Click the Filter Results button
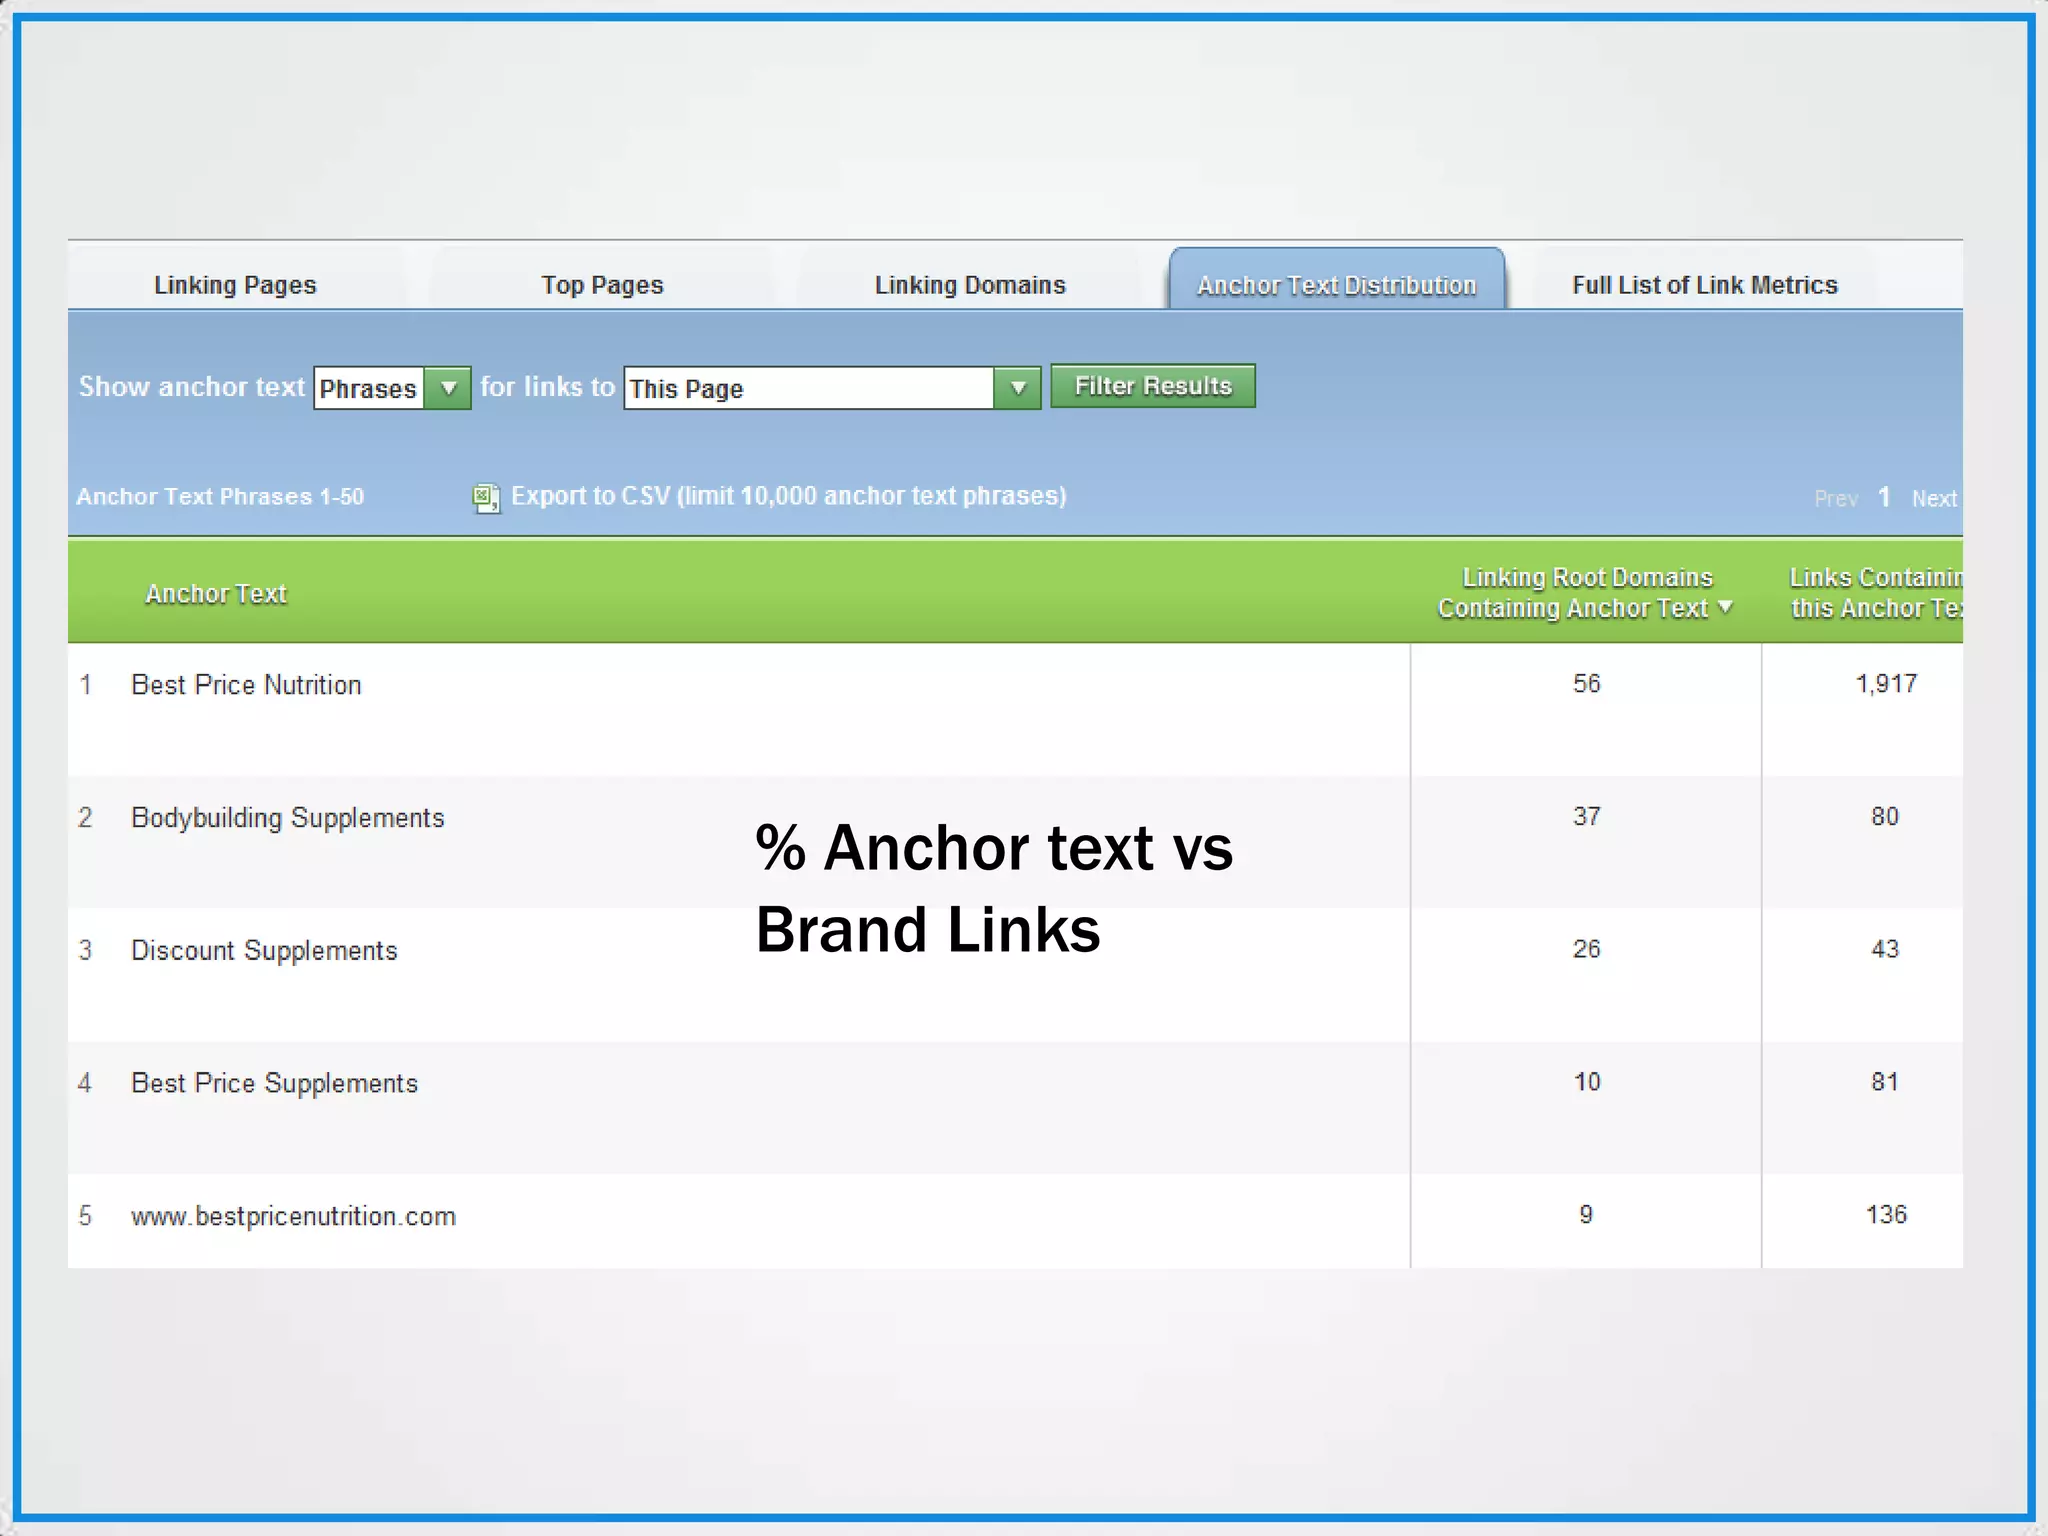This screenshot has height=1536, width=2048. pyautogui.click(x=1153, y=386)
